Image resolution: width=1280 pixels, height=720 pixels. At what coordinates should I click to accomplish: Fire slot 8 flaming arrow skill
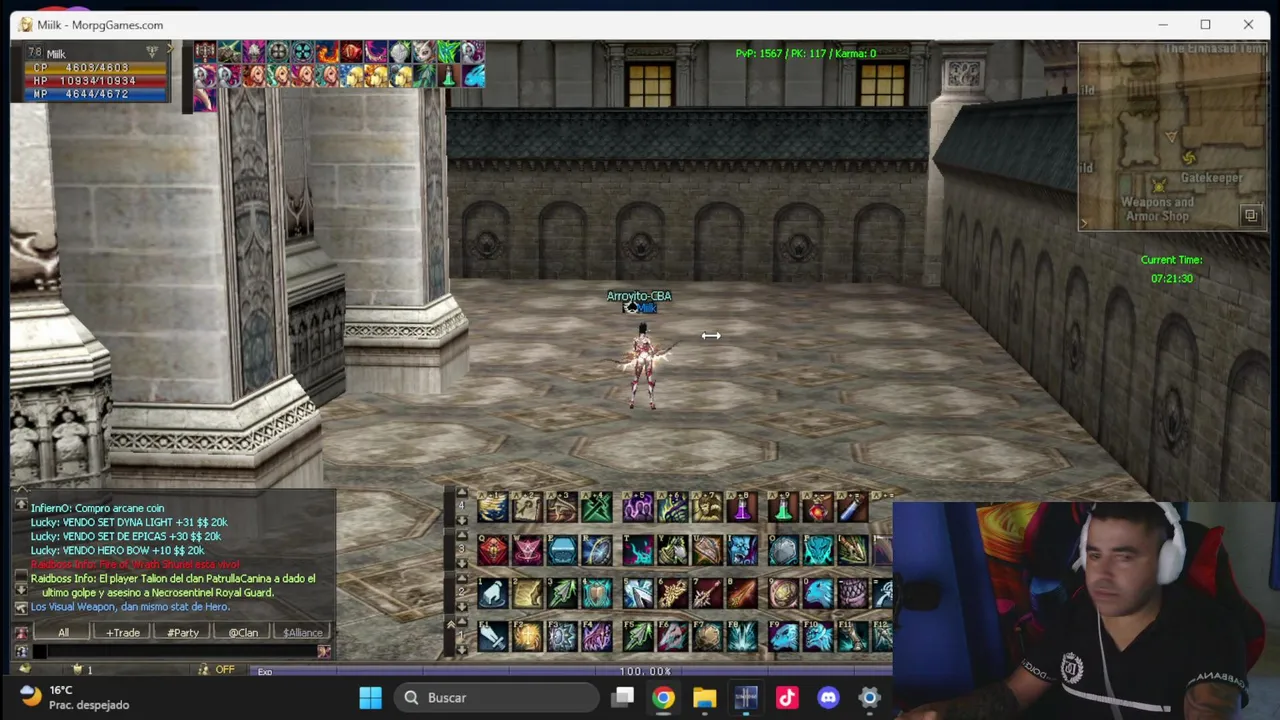click(x=742, y=593)
